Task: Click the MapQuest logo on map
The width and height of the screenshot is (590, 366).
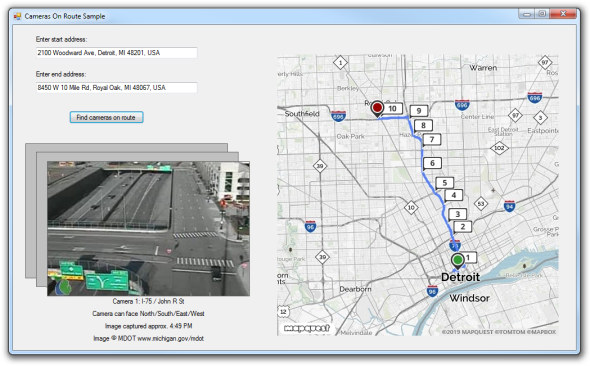Action: point(307,328)
